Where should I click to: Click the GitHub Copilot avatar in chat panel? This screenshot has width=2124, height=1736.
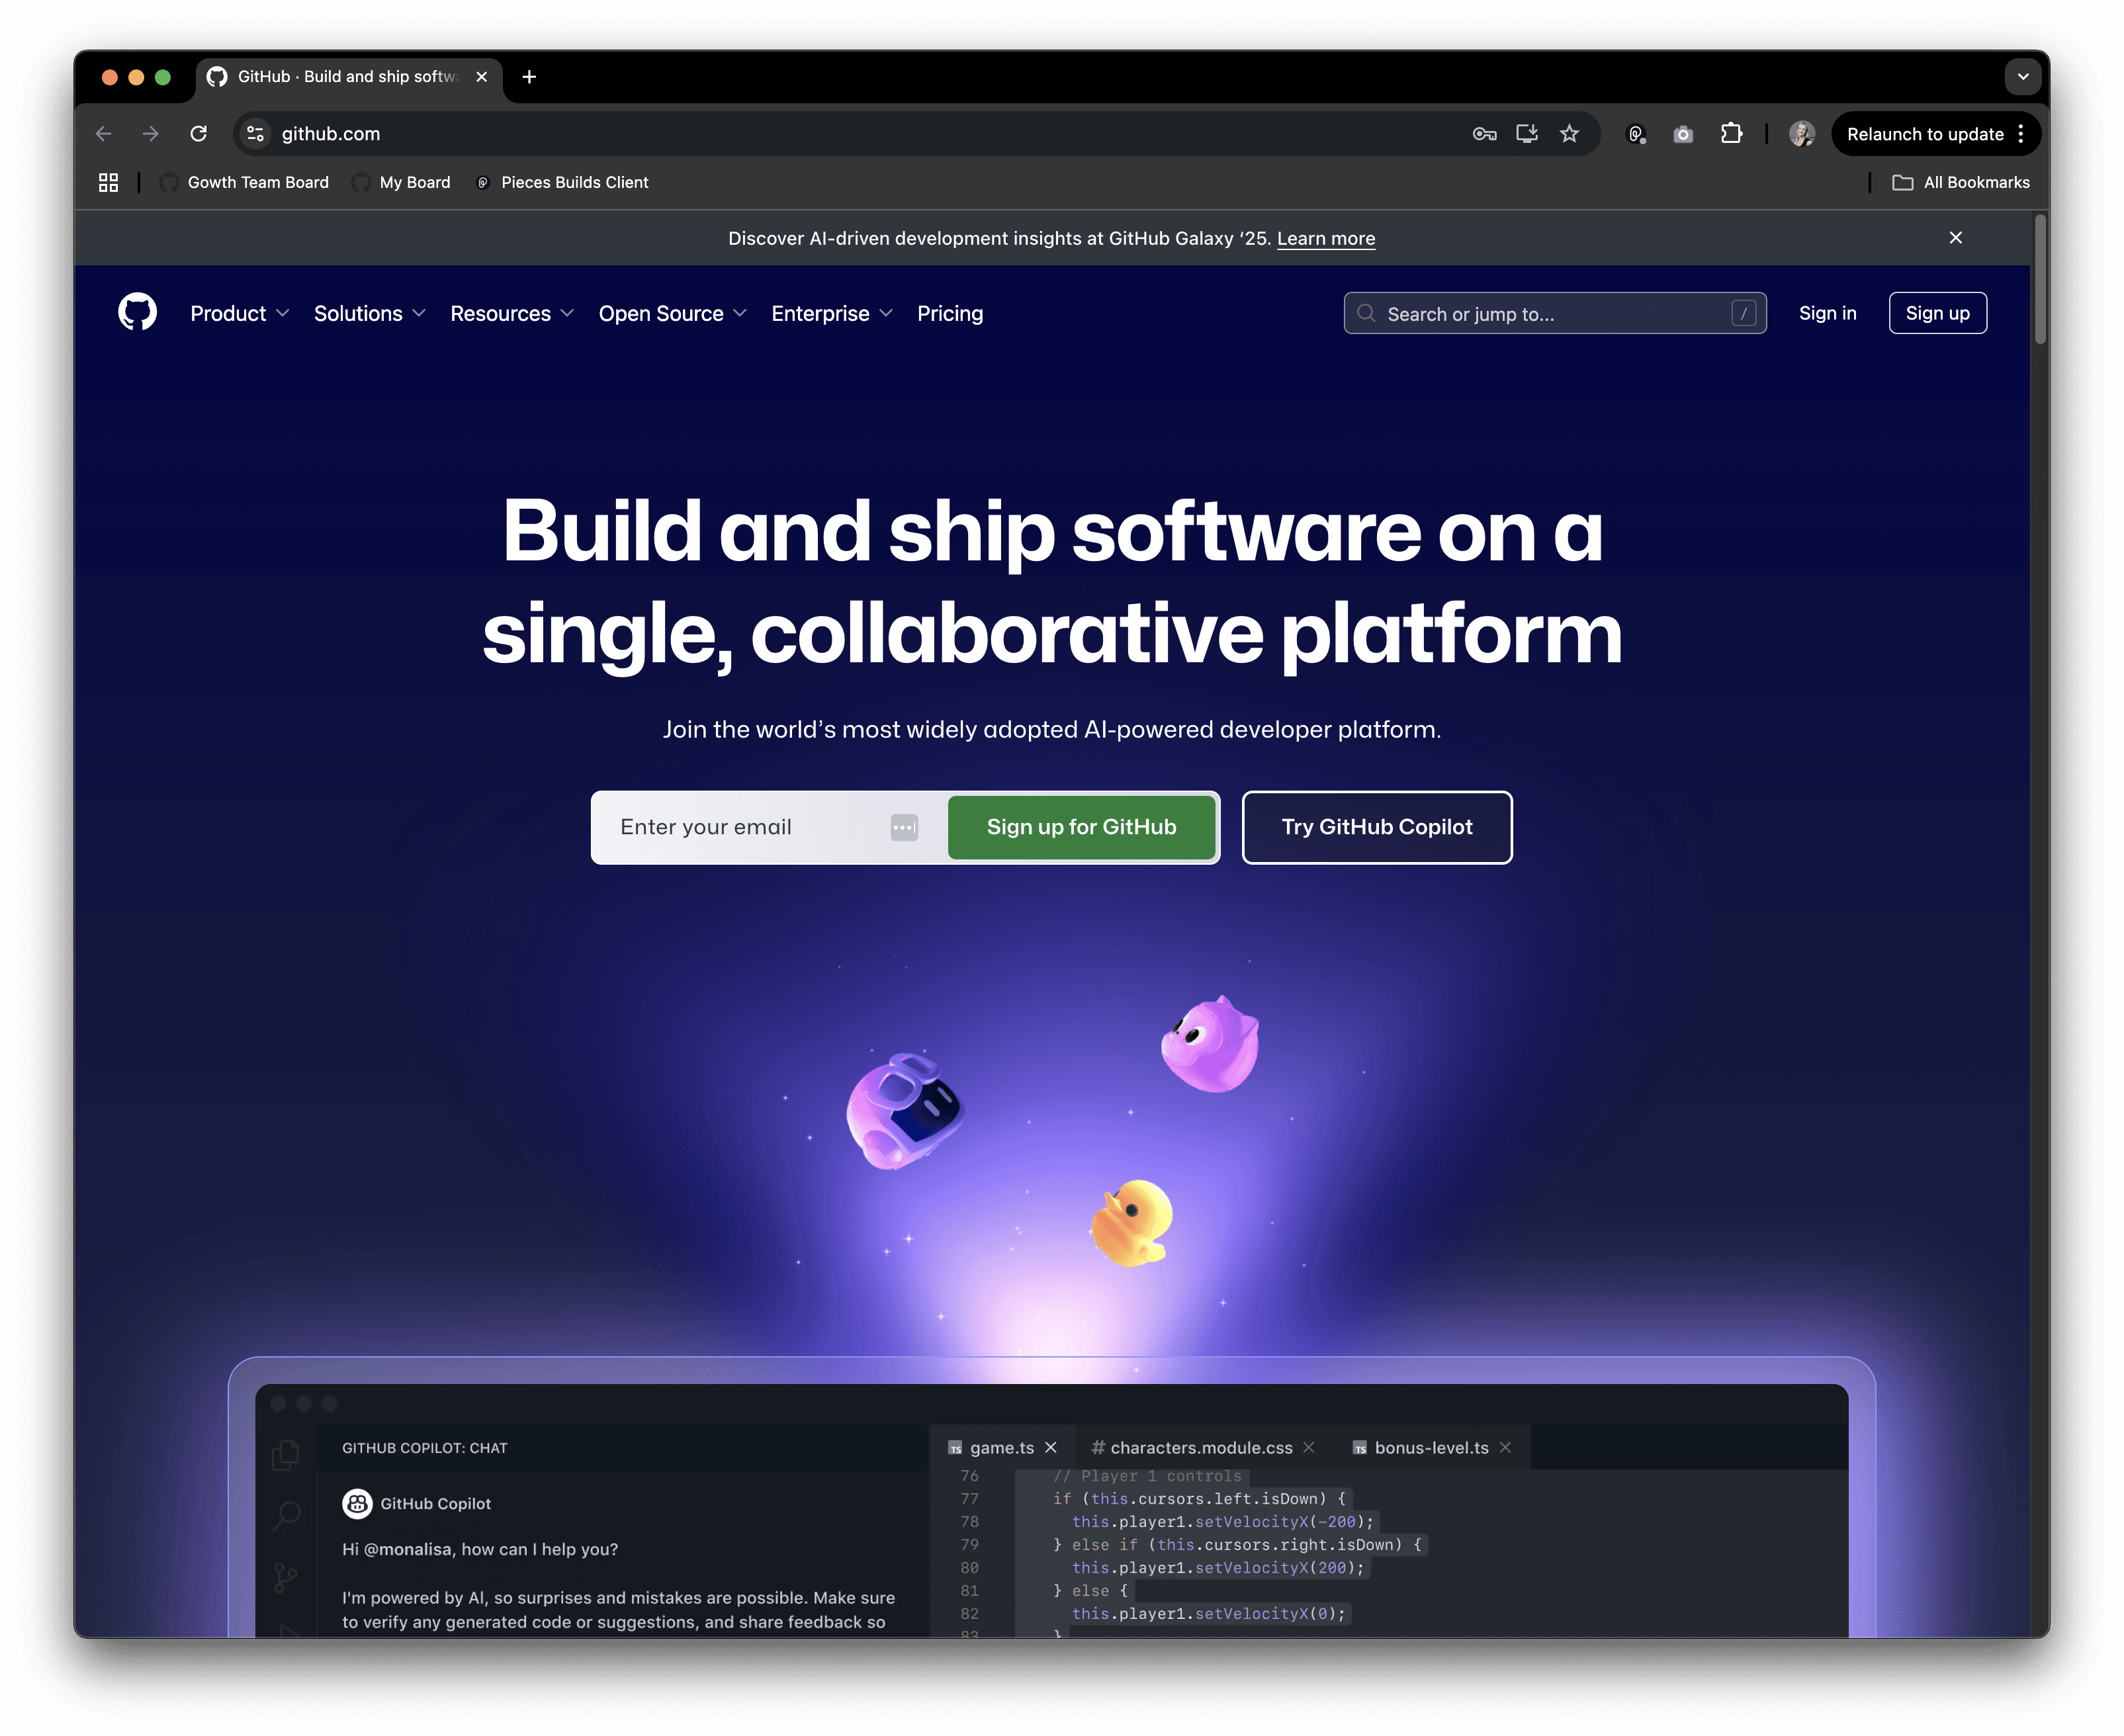357,1503
